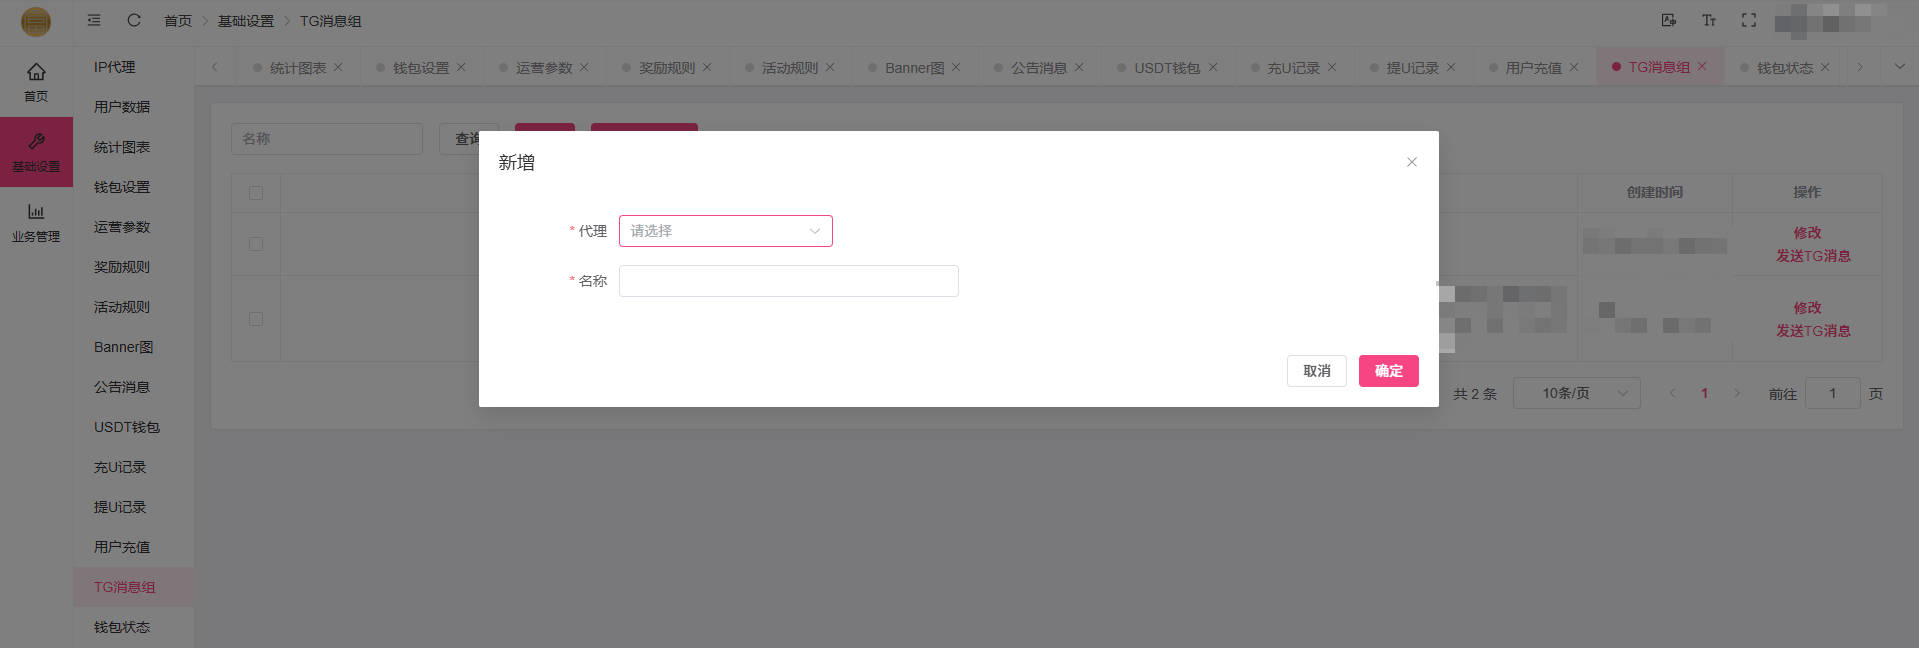
Task: Click the 基础设置 wrench icon in sidebar
Action: (x=36, y=142)
